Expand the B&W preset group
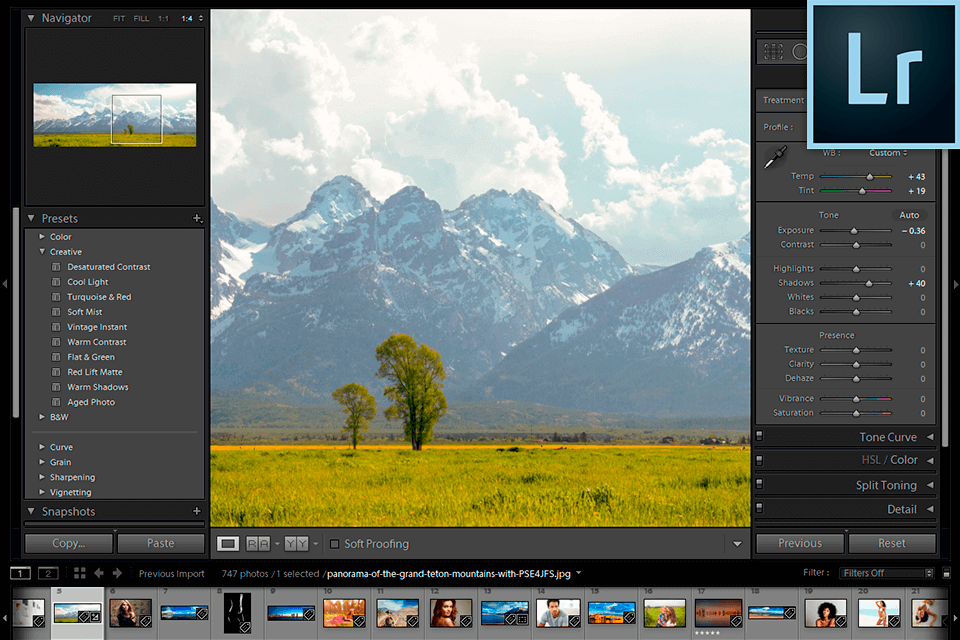Image resolution: width=960 pixels, height=640 pixels. point(42,417)
